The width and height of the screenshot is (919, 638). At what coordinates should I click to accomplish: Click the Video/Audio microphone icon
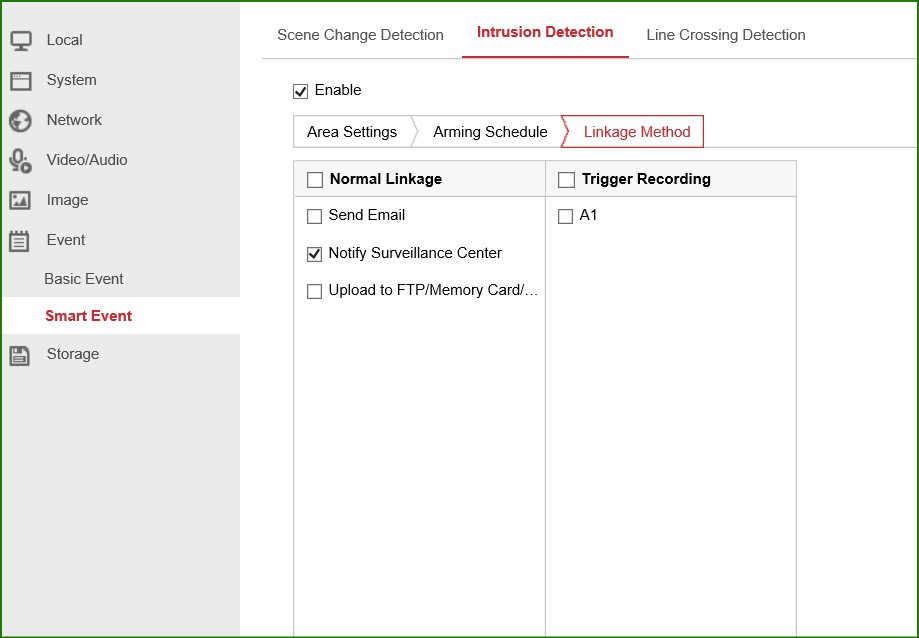[x=20, y=161]
